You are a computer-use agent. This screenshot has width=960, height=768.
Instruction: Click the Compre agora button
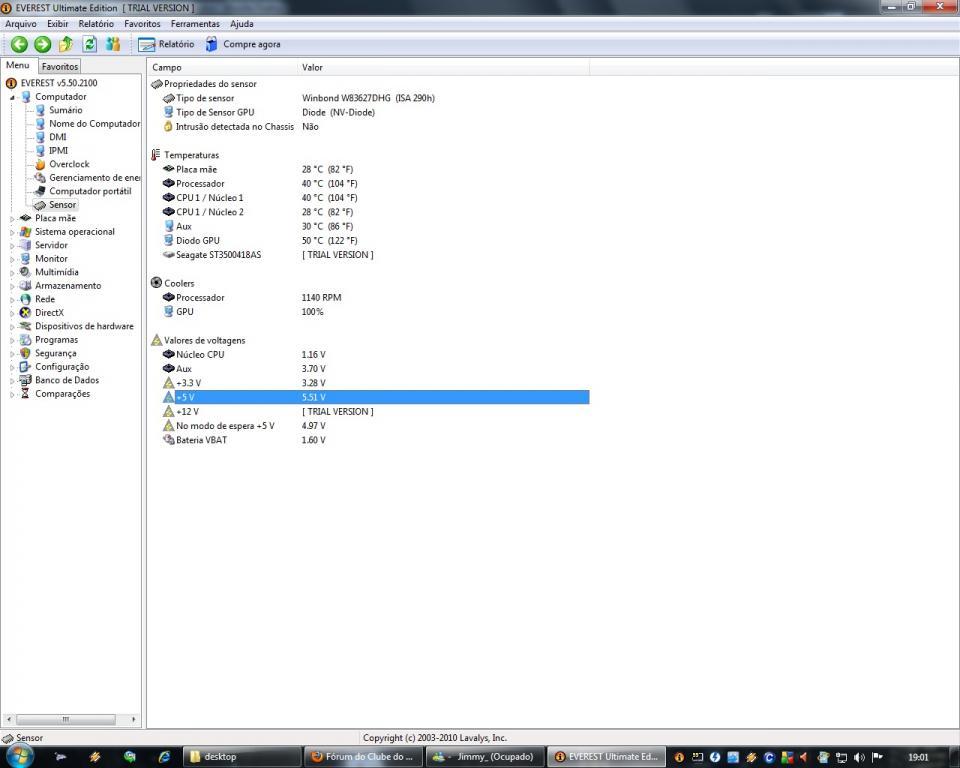pos(242,44)
